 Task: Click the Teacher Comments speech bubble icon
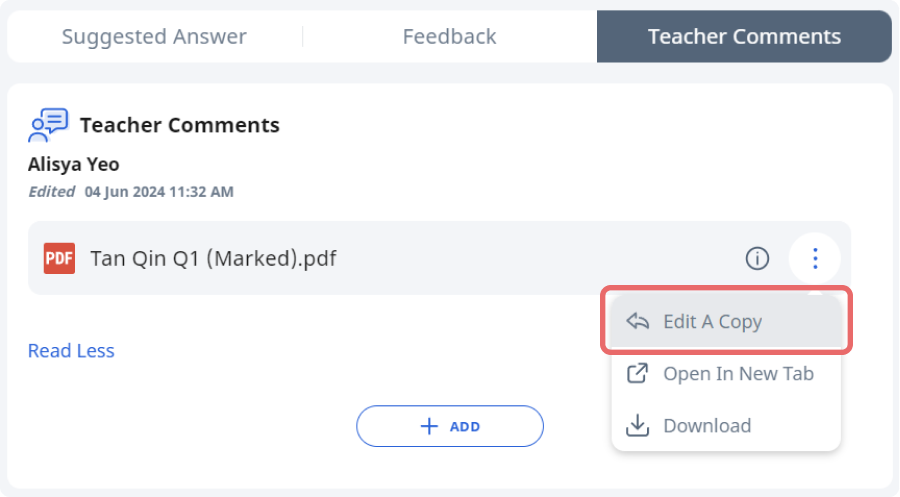click(x=48, y=125)
